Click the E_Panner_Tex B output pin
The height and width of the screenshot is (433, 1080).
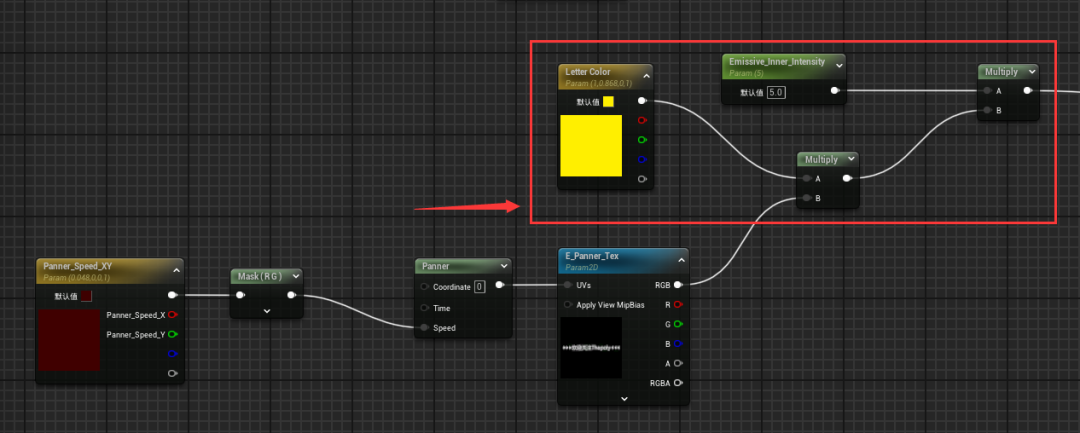(678, 344)
